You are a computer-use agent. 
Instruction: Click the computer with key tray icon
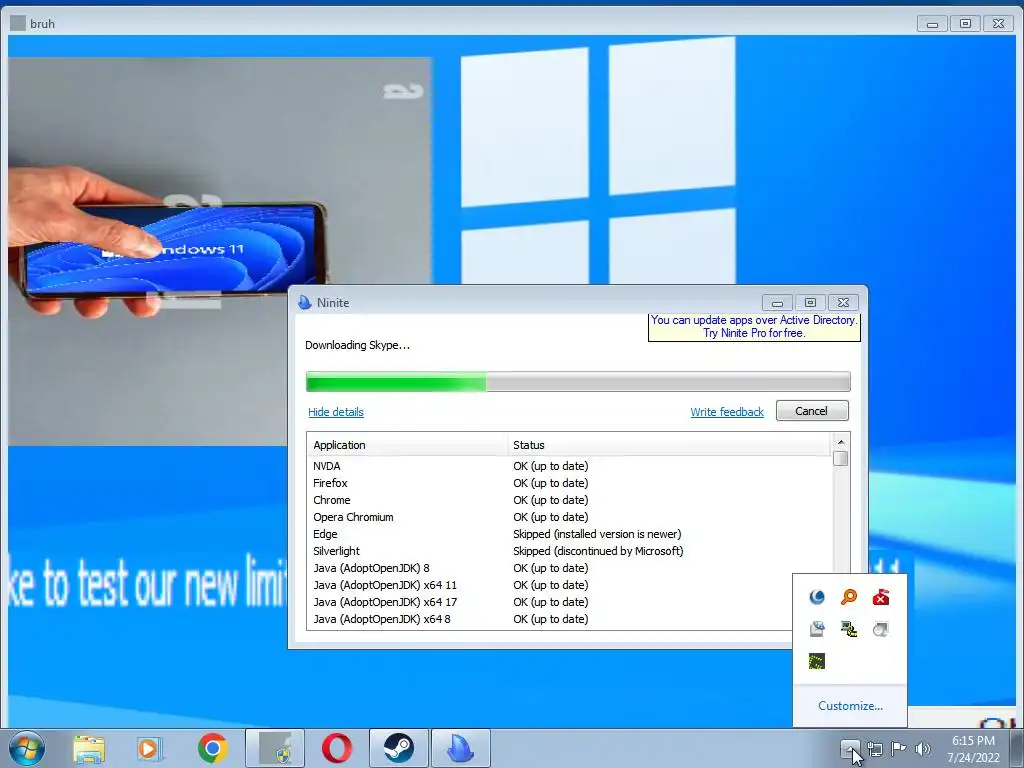[848, 629]
